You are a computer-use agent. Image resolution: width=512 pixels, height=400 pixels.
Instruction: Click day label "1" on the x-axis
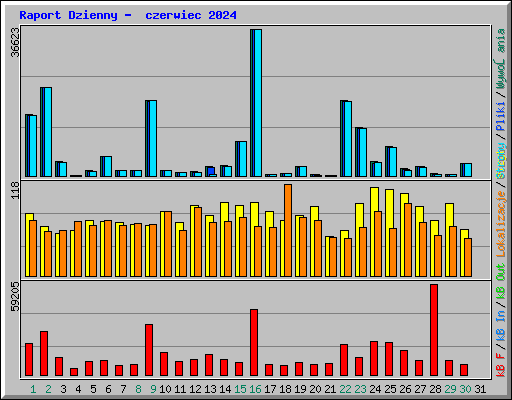[33, 389]
